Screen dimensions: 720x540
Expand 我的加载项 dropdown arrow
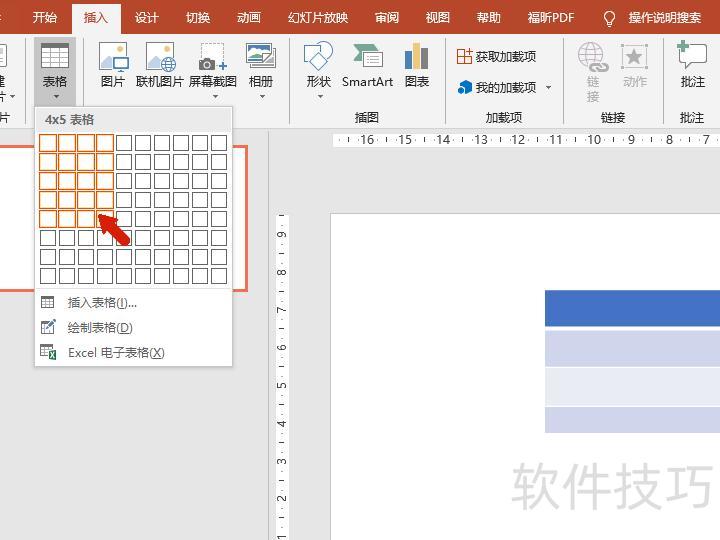coord(548,87)
